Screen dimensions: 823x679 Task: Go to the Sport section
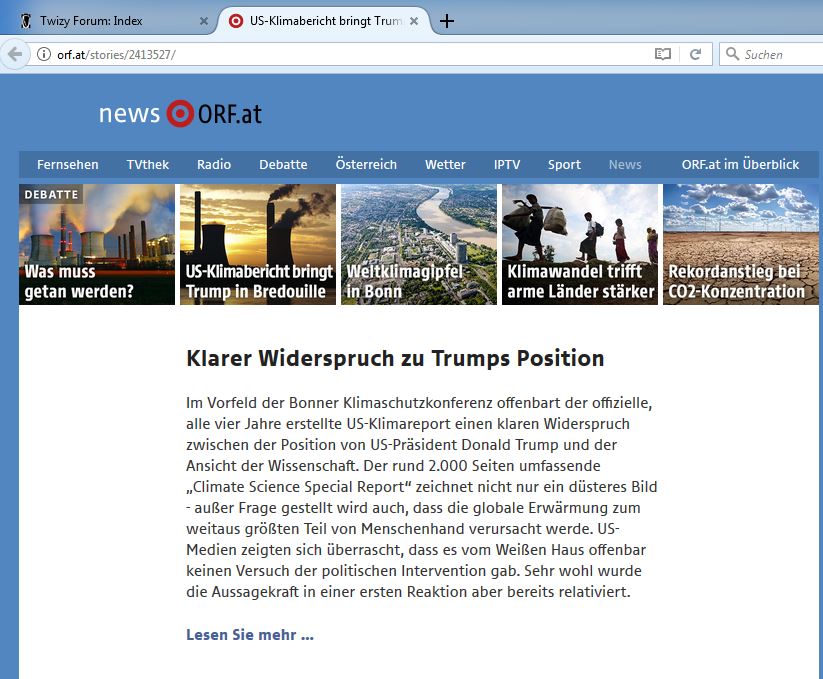tap(564, 164)
